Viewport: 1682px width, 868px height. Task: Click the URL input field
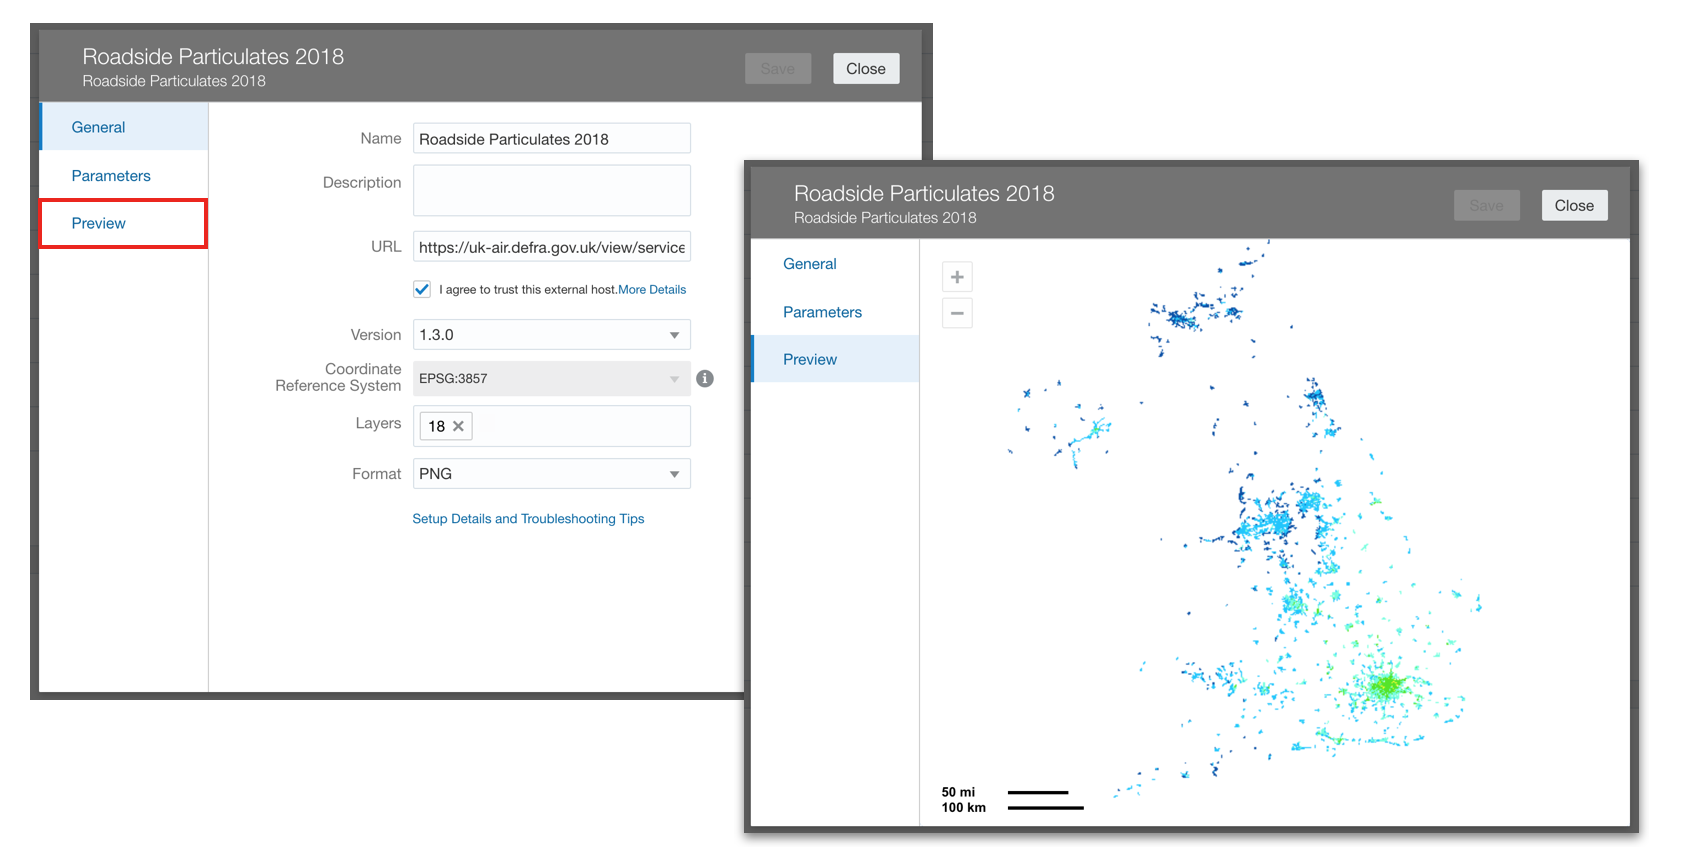[x=551, y=247]
